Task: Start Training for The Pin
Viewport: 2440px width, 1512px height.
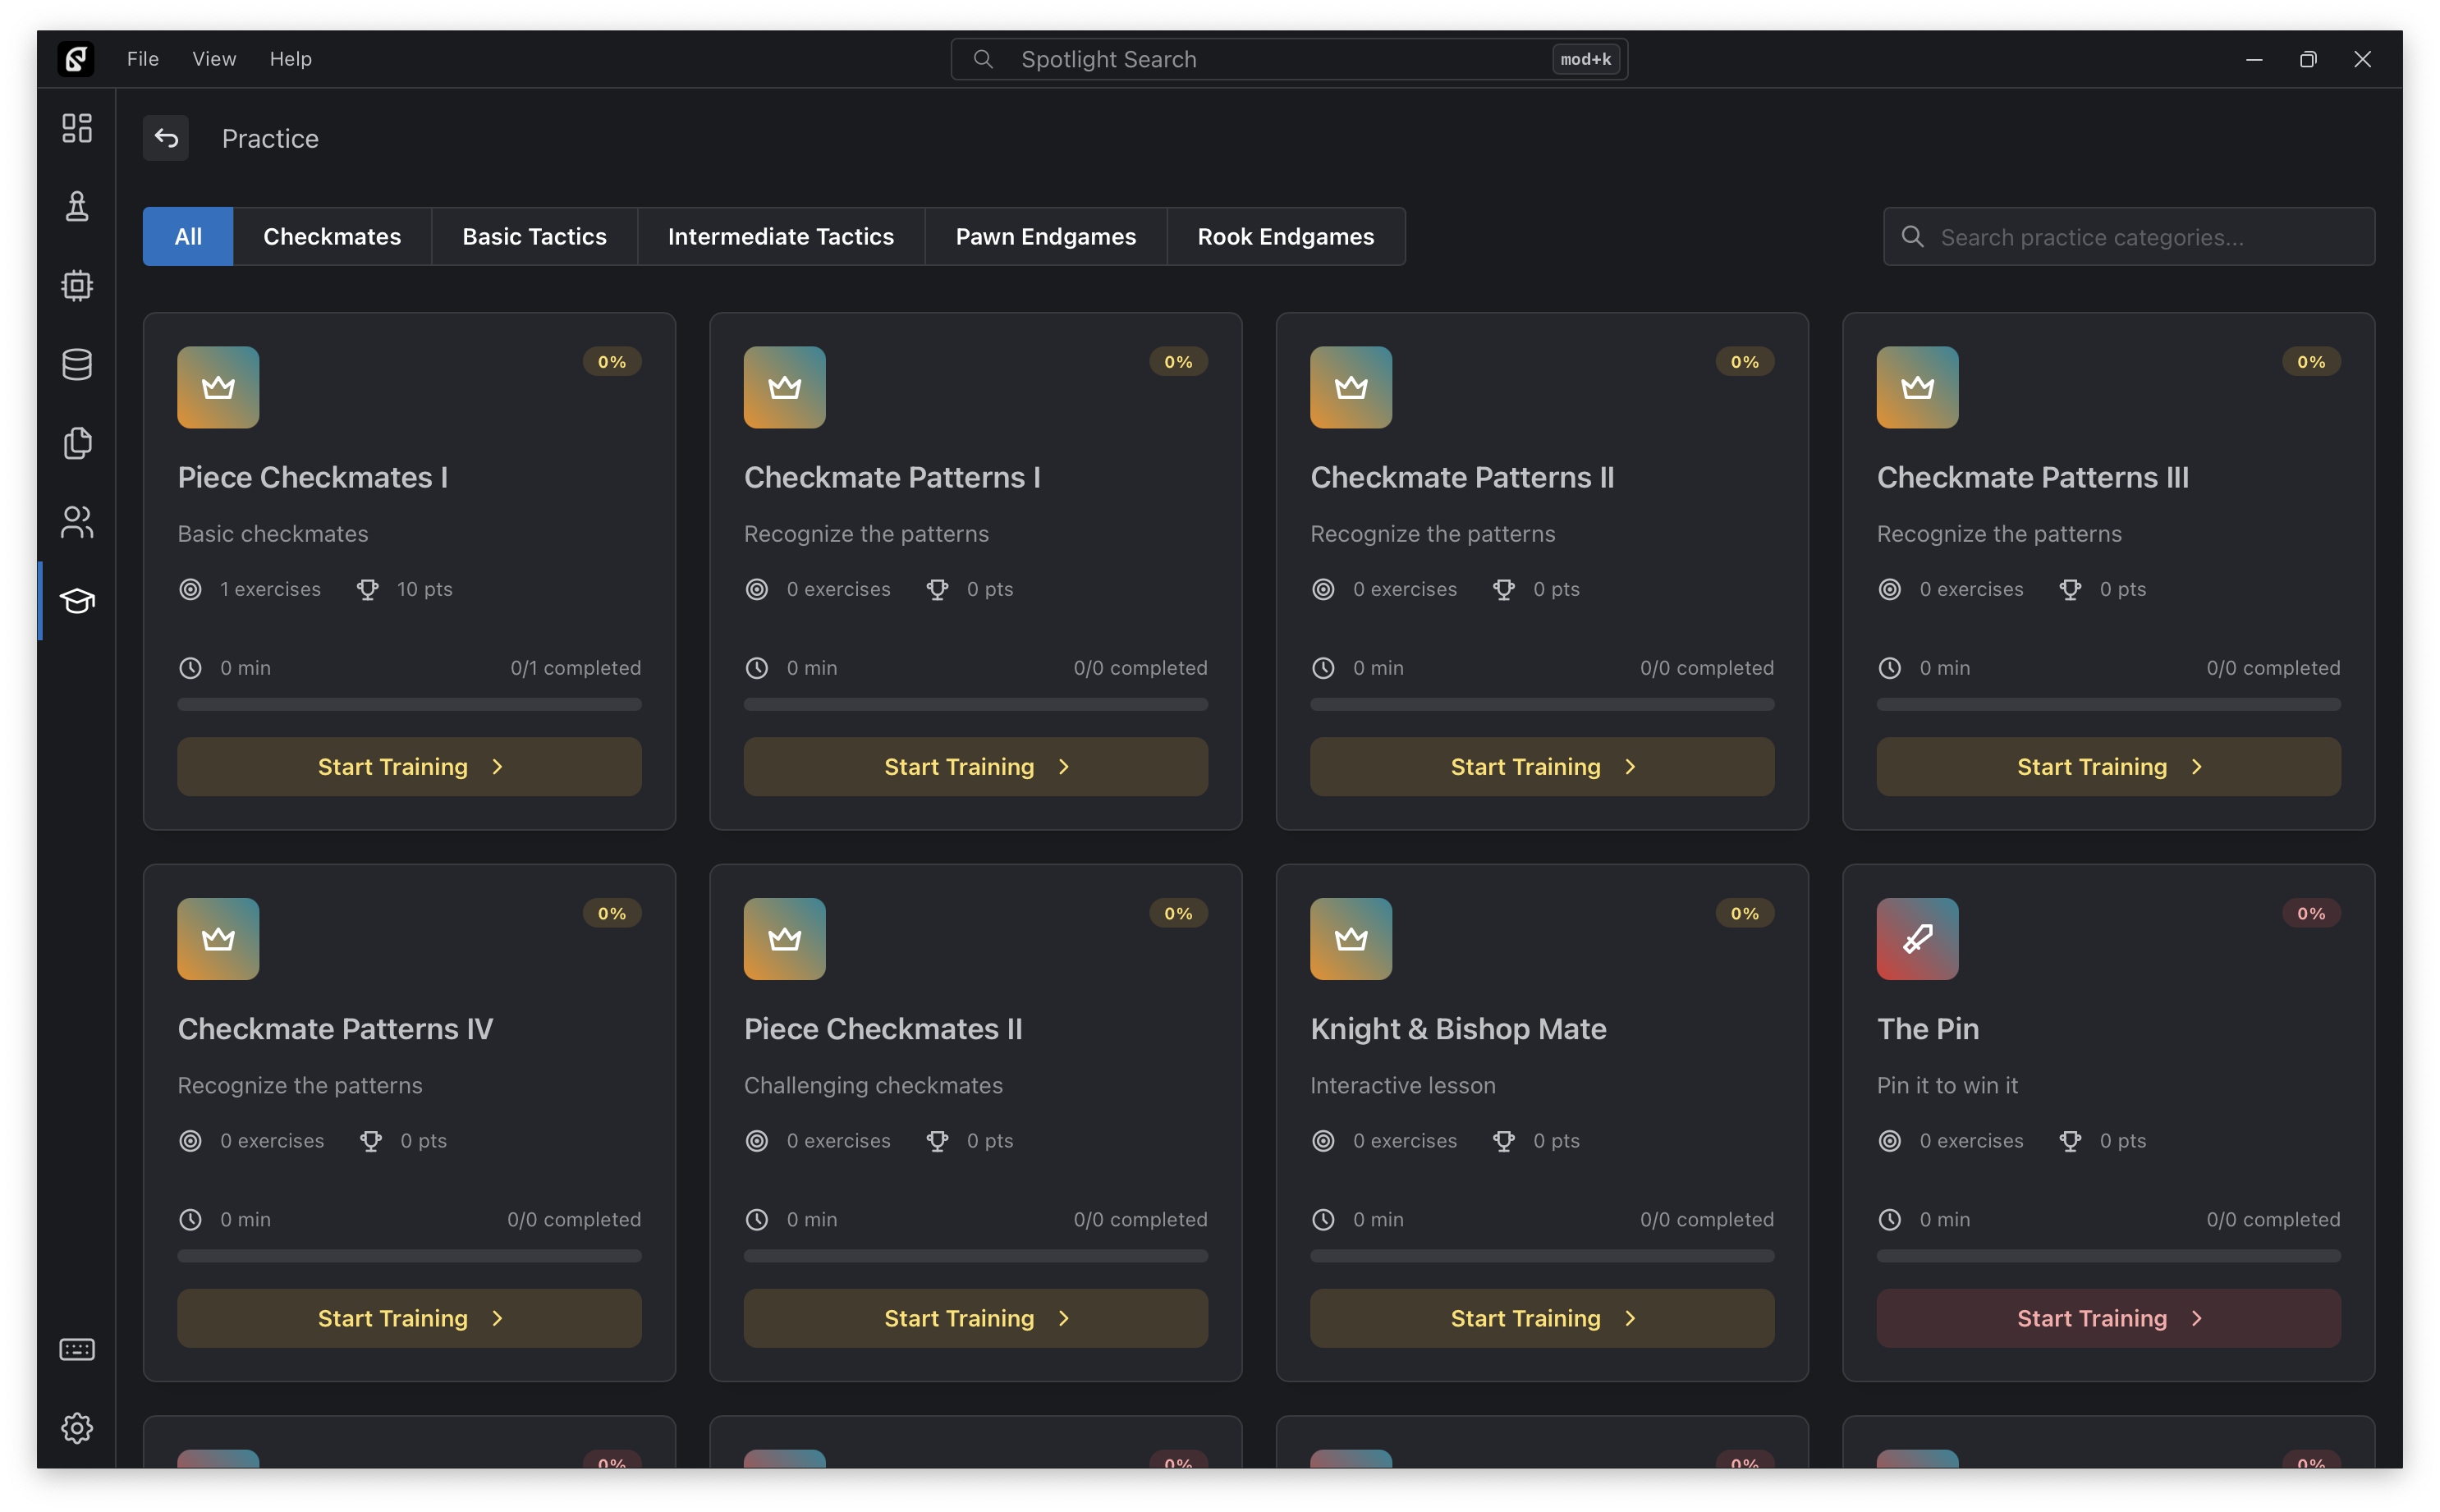Action: (2108, 1318)
